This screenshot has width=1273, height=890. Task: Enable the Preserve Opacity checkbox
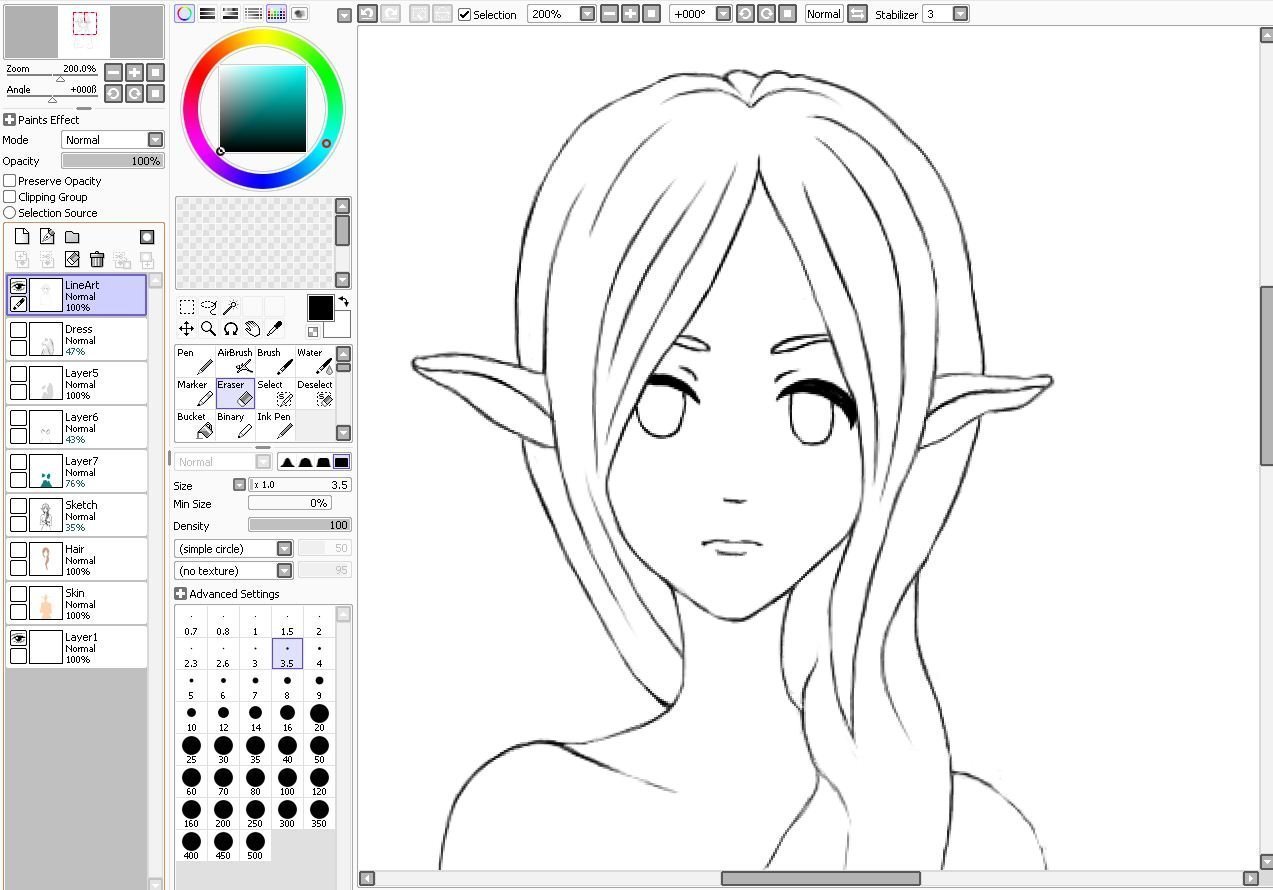pyautogui.click(x=10, y=181)
